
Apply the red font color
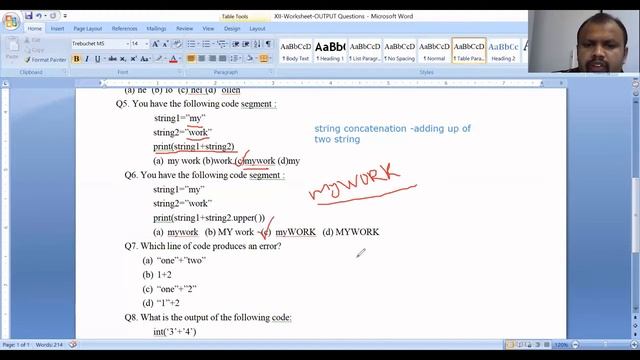point(173,59)
